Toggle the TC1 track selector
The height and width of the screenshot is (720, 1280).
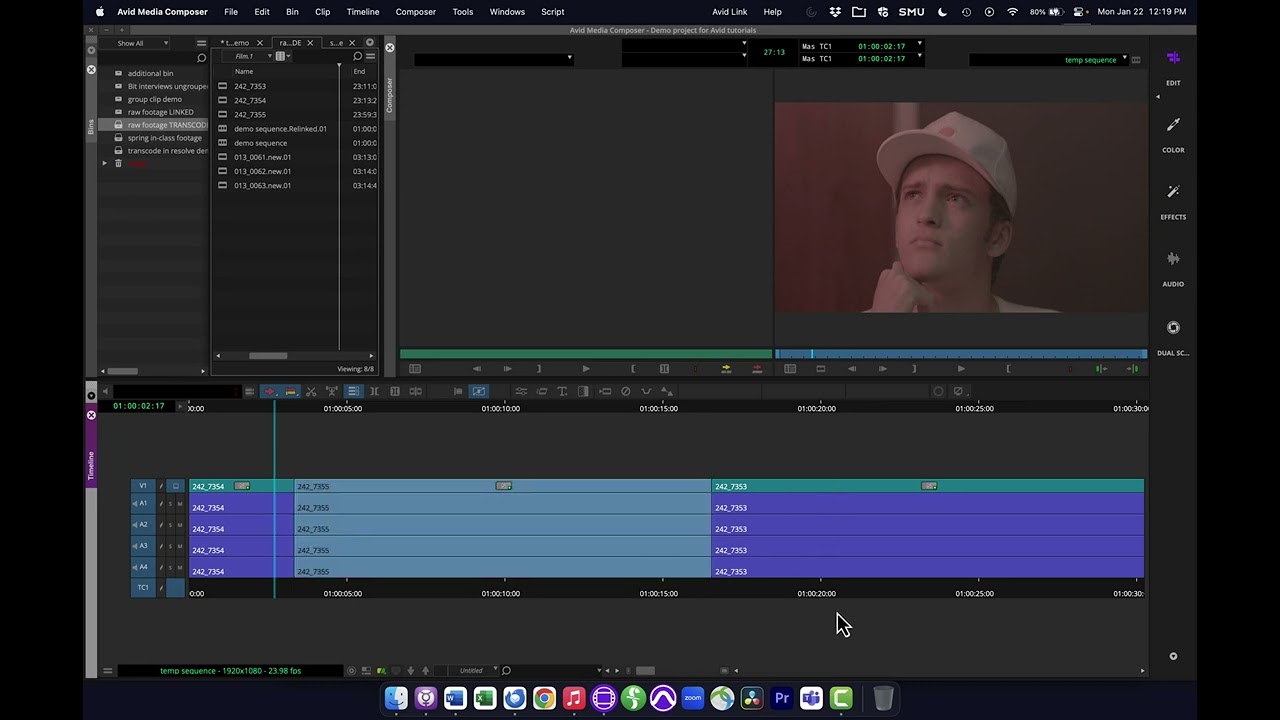point(143,588)
